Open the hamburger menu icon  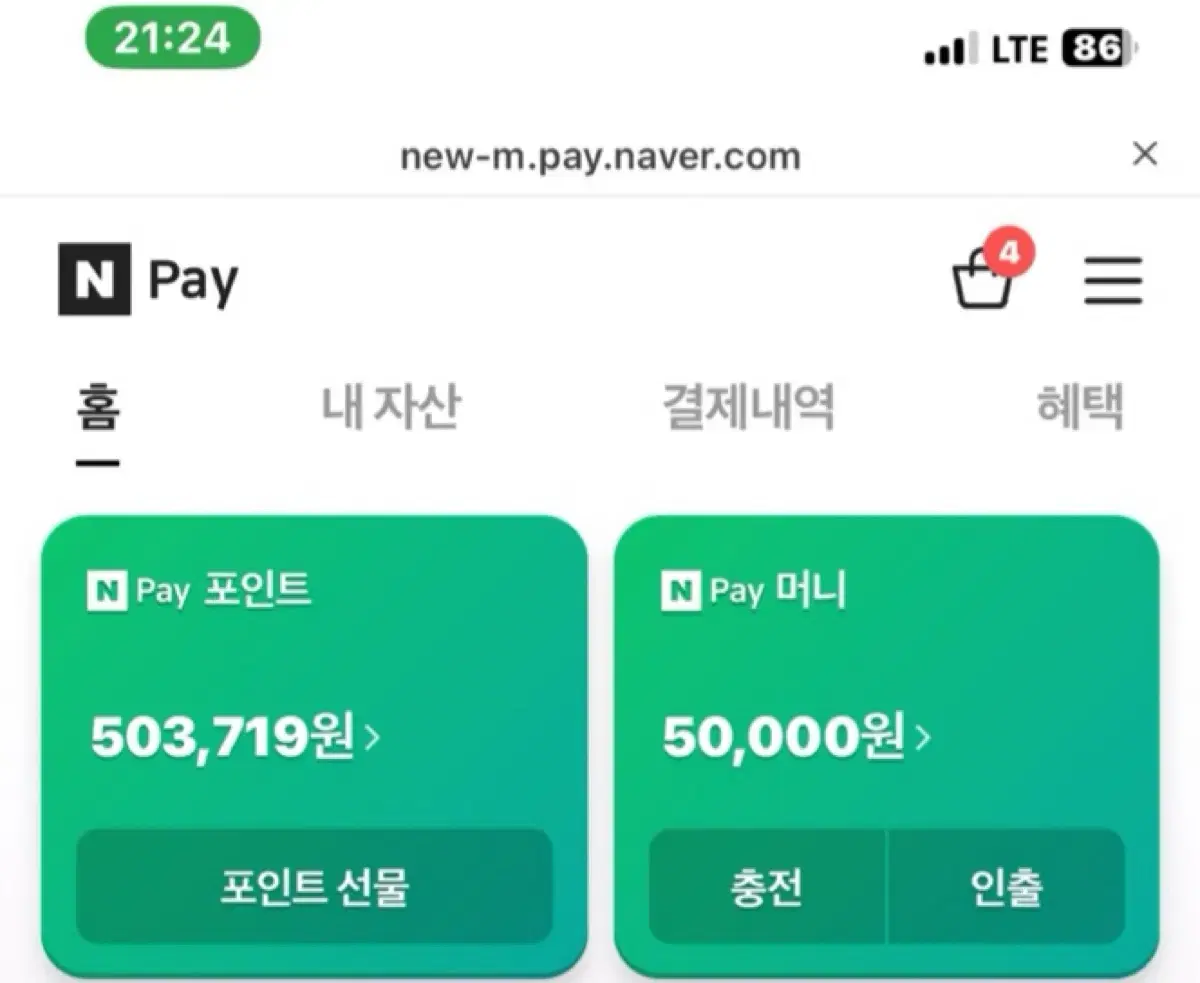click(1114, 280)
